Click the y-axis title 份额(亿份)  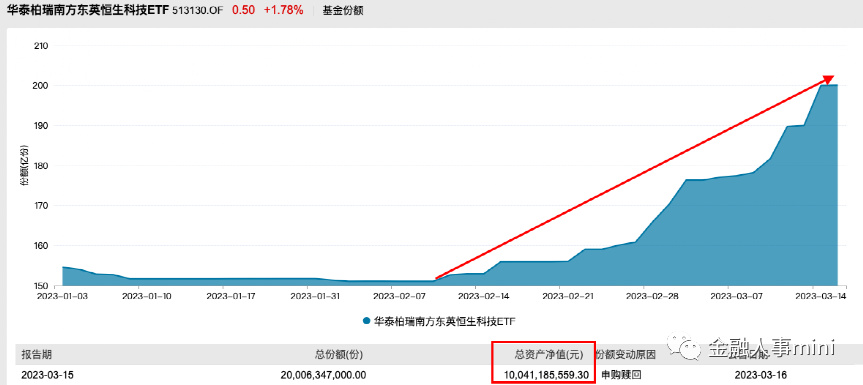24,166
